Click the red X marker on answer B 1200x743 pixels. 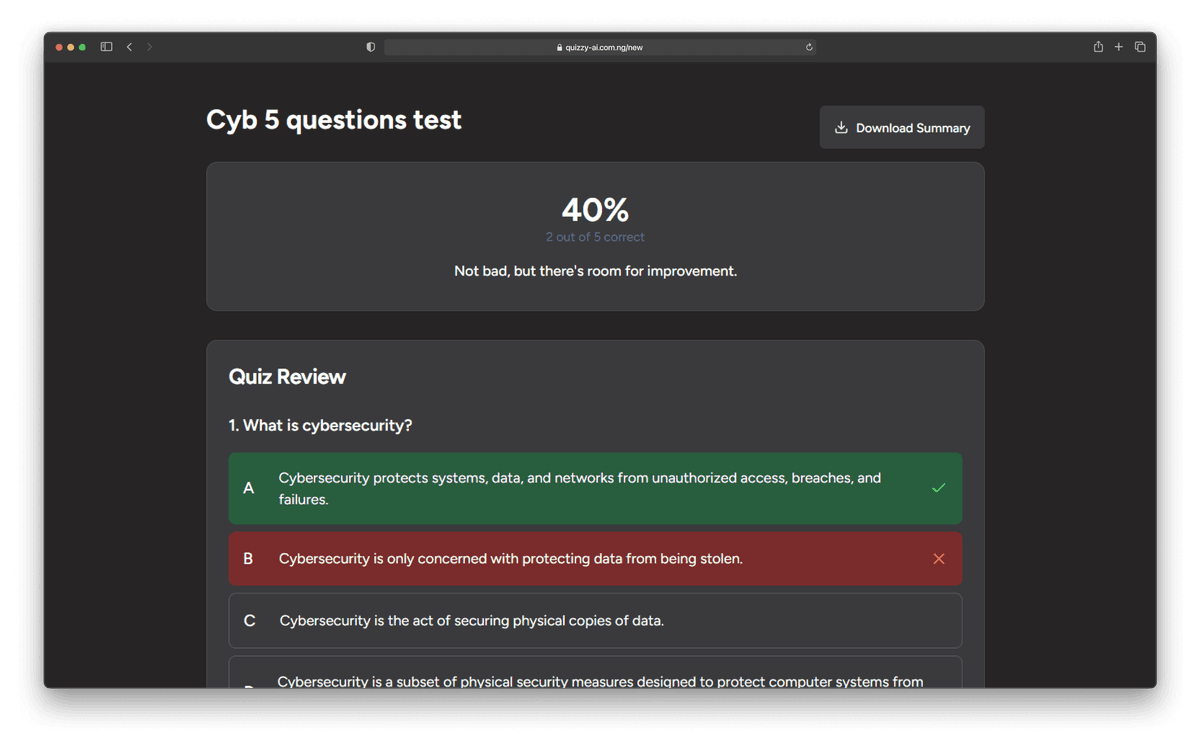[x=938, y=558]
